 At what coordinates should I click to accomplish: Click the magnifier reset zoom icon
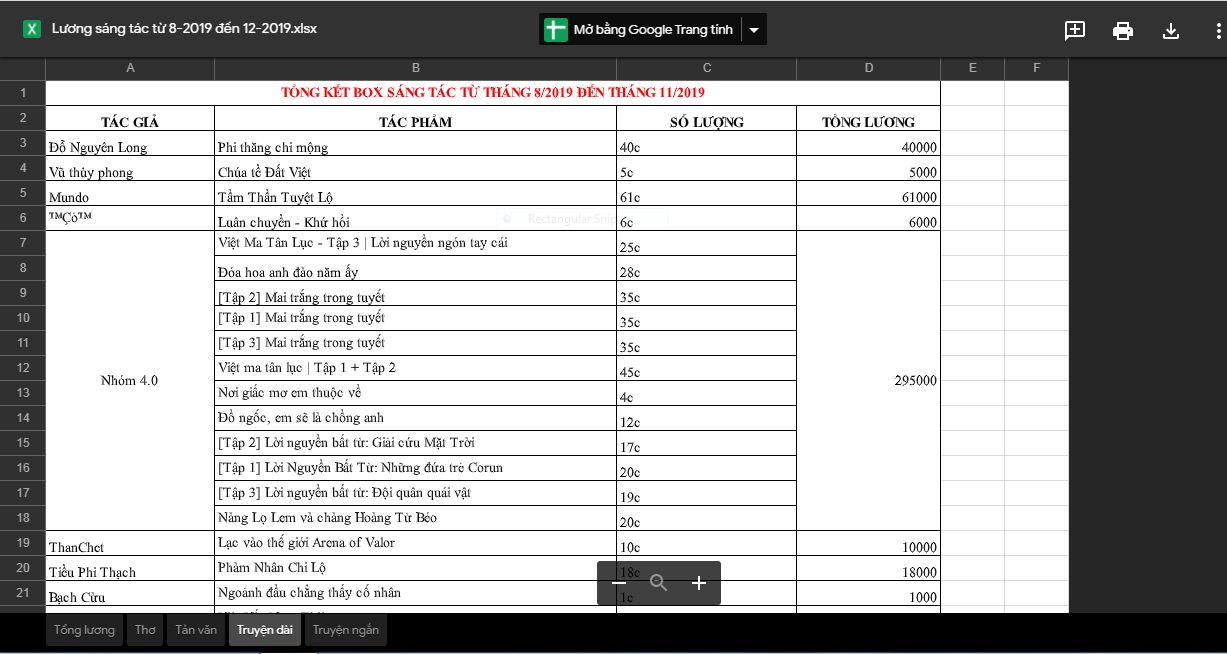click(x=658, y=583)
